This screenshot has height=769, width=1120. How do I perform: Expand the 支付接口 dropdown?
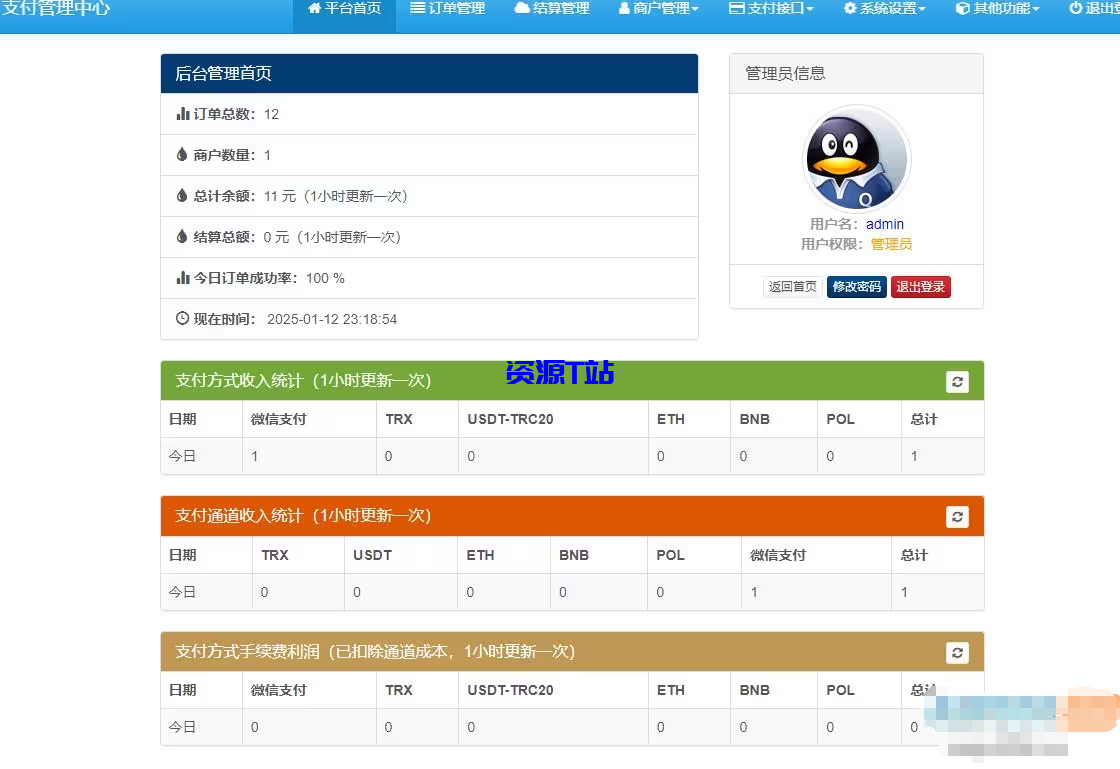770,8
